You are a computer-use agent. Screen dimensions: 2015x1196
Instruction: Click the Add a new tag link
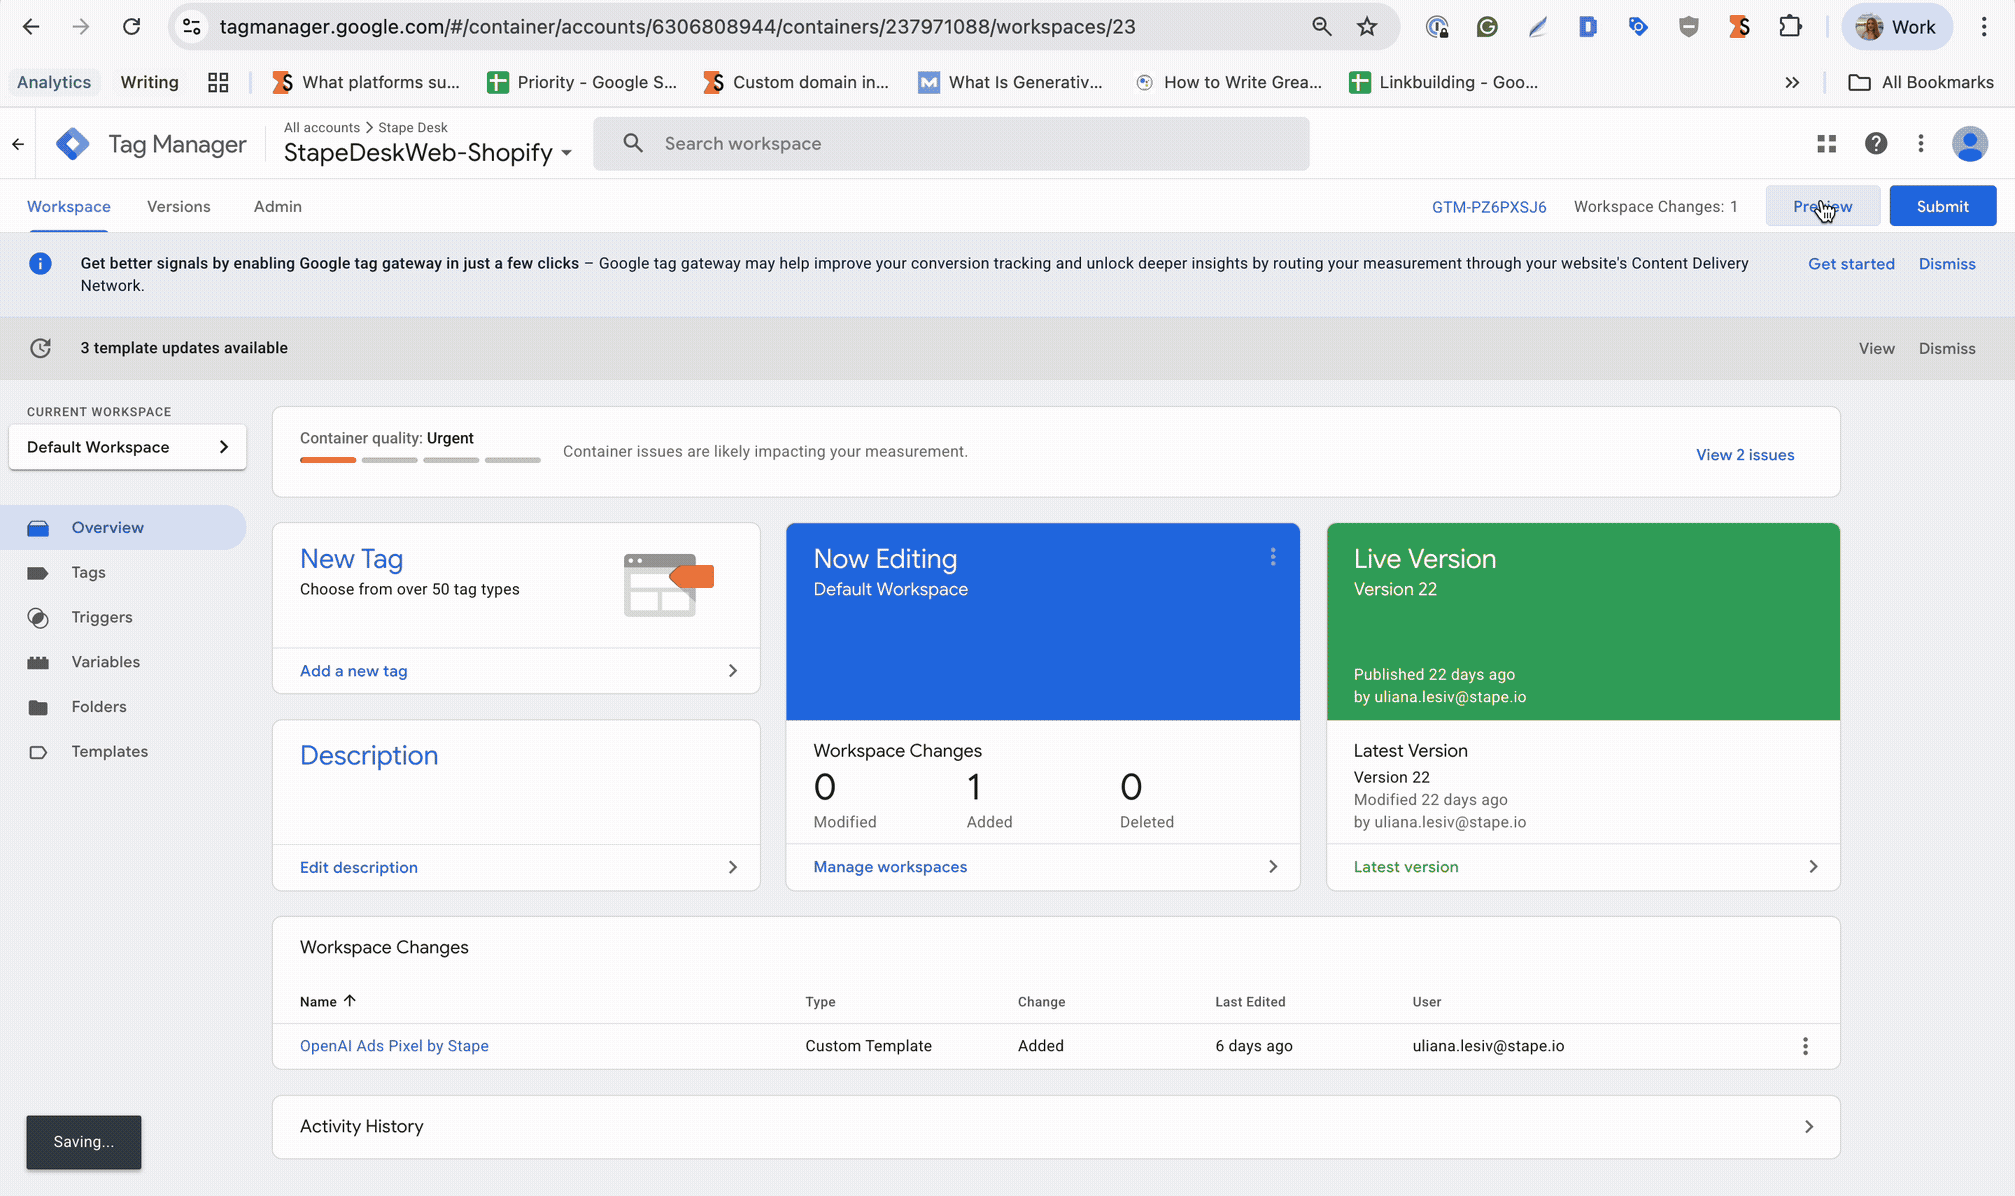pyautogui.click(x=354, y=671)
